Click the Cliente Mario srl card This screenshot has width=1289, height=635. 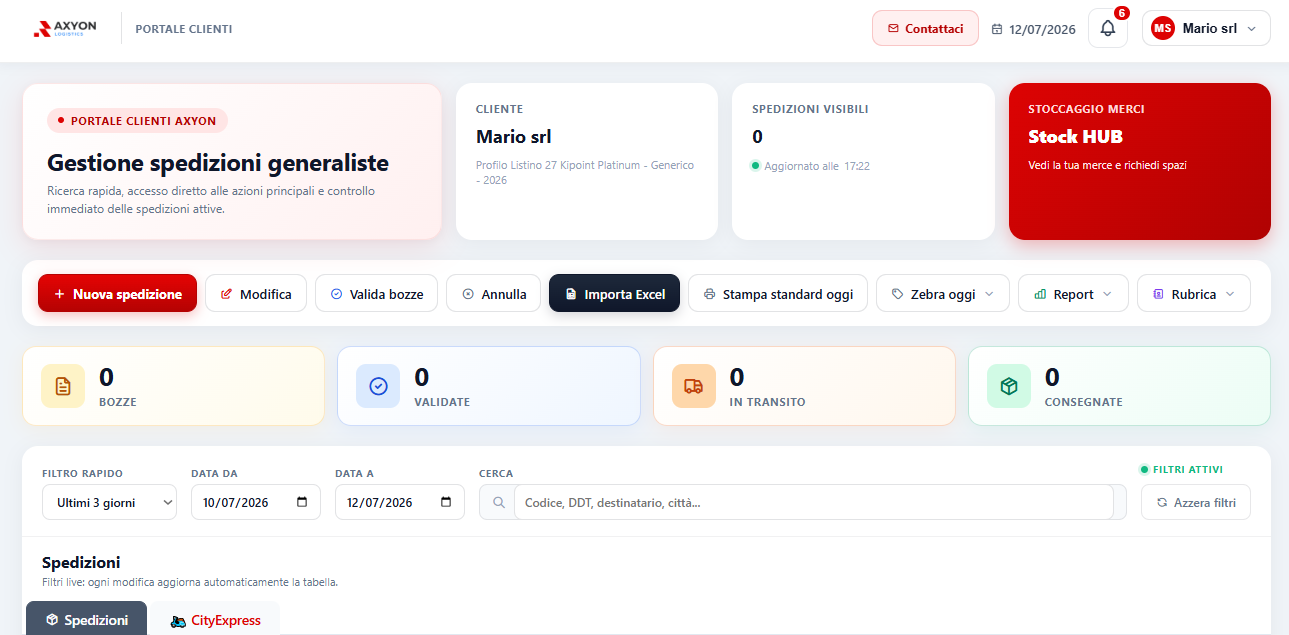[587, 161]
